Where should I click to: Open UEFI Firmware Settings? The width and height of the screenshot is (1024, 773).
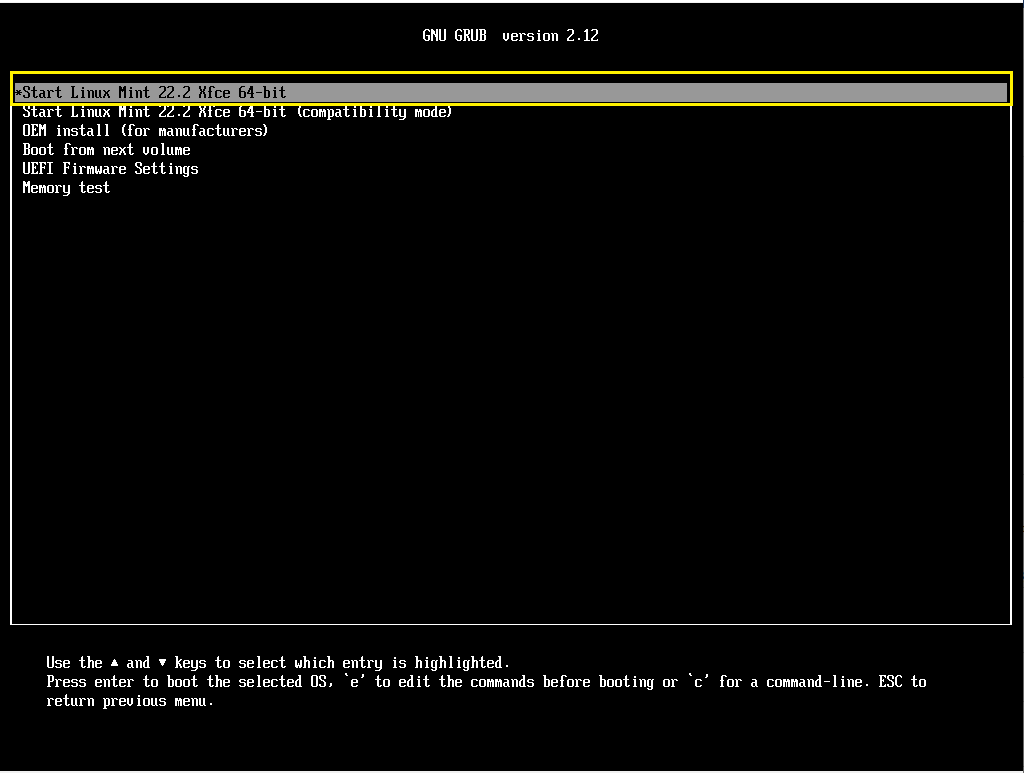tap(110, 168)
